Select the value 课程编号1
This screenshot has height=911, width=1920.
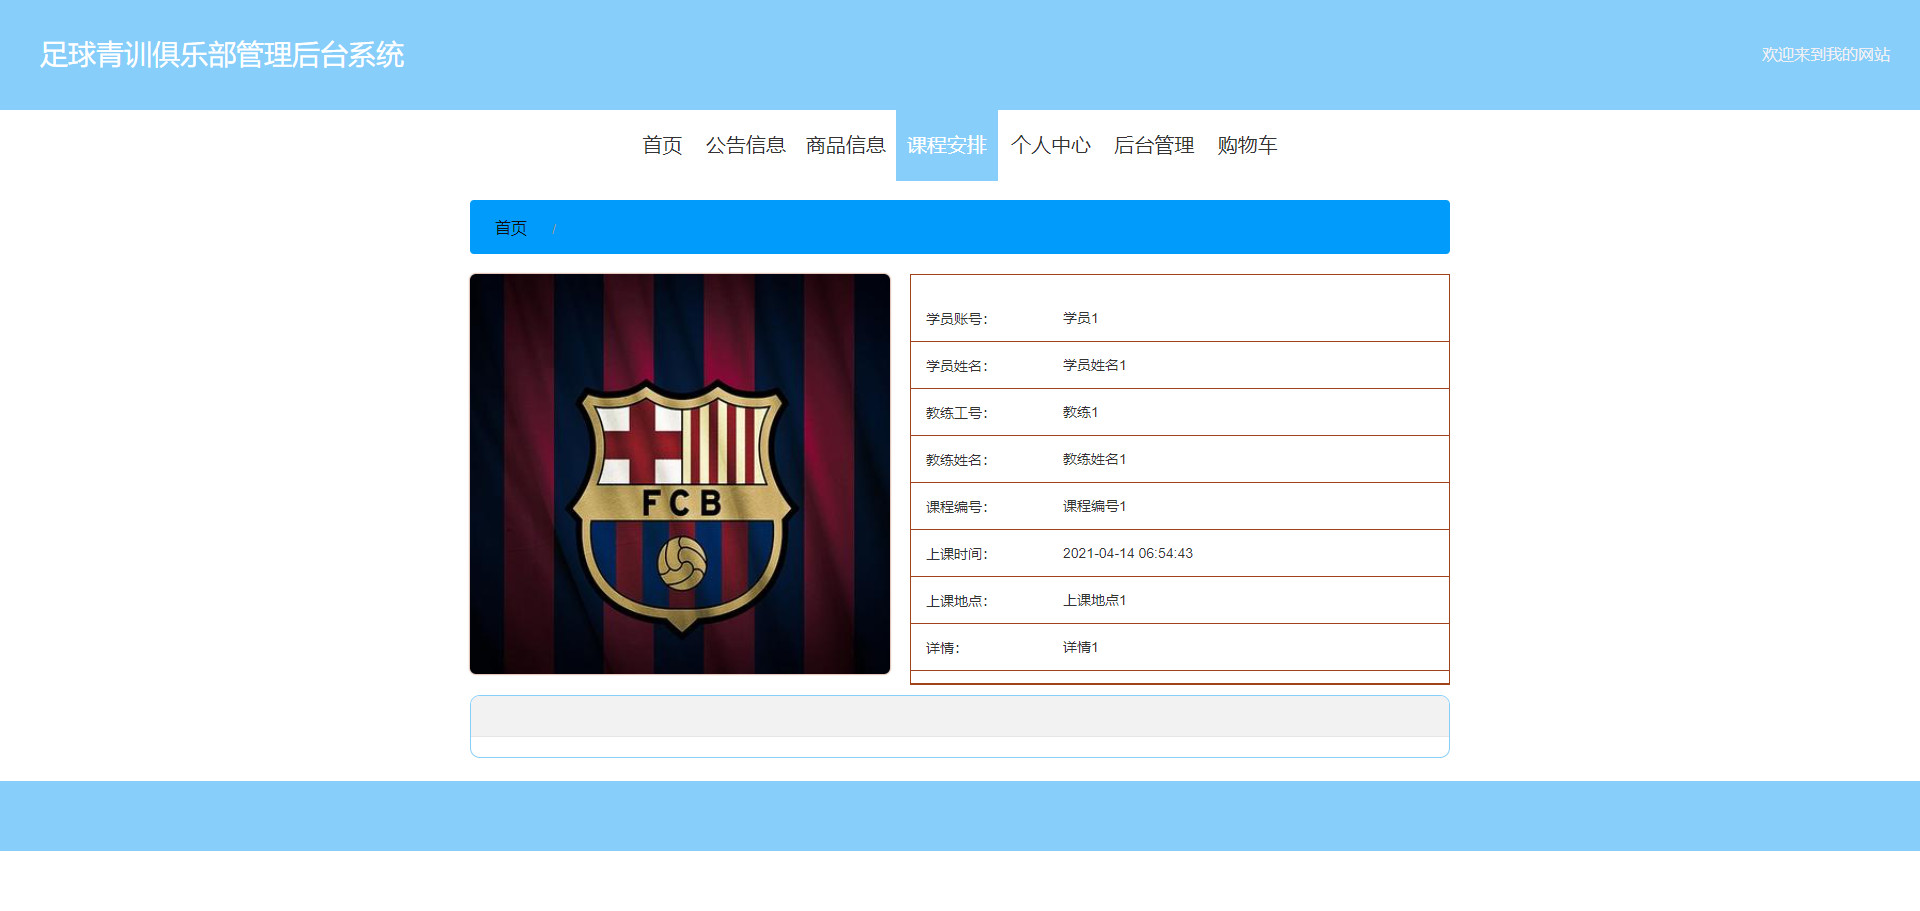click(1094, 506)
